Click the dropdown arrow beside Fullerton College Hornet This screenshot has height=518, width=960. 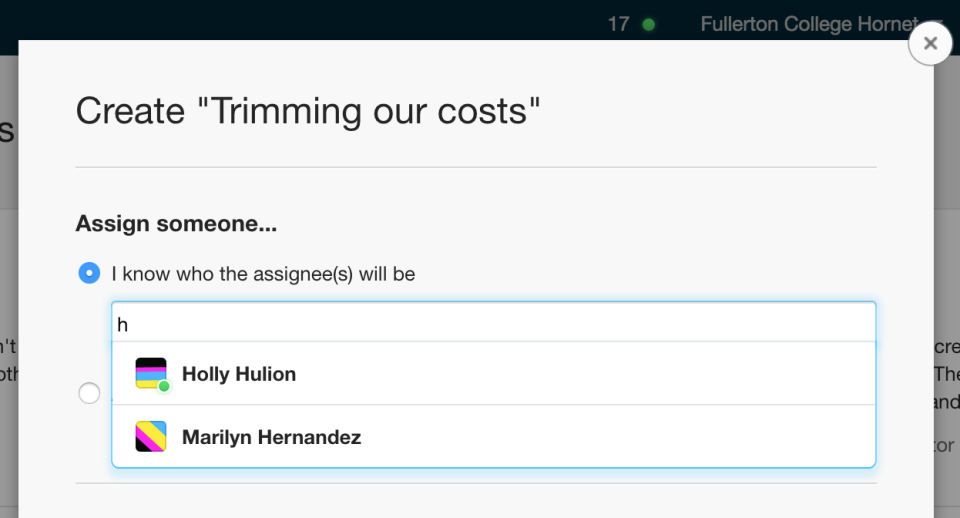(x=937, y=23)
